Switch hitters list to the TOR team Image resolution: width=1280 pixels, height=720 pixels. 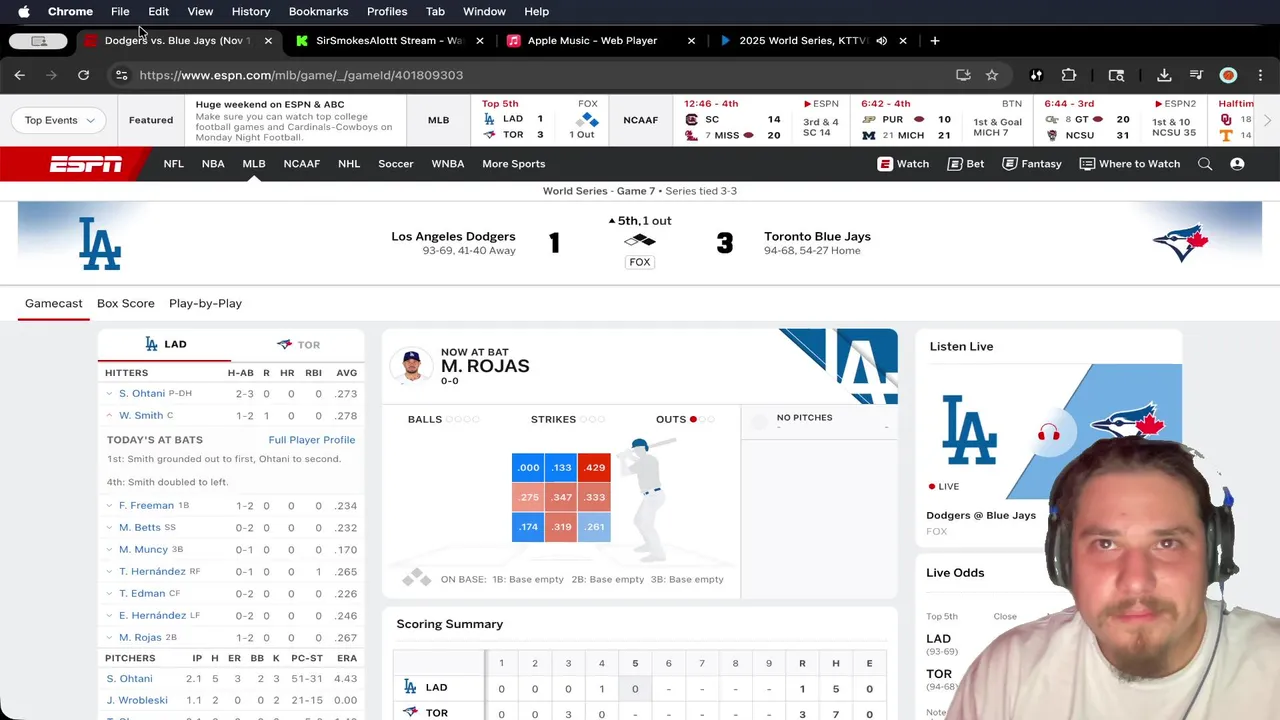(x=298, y=344)
